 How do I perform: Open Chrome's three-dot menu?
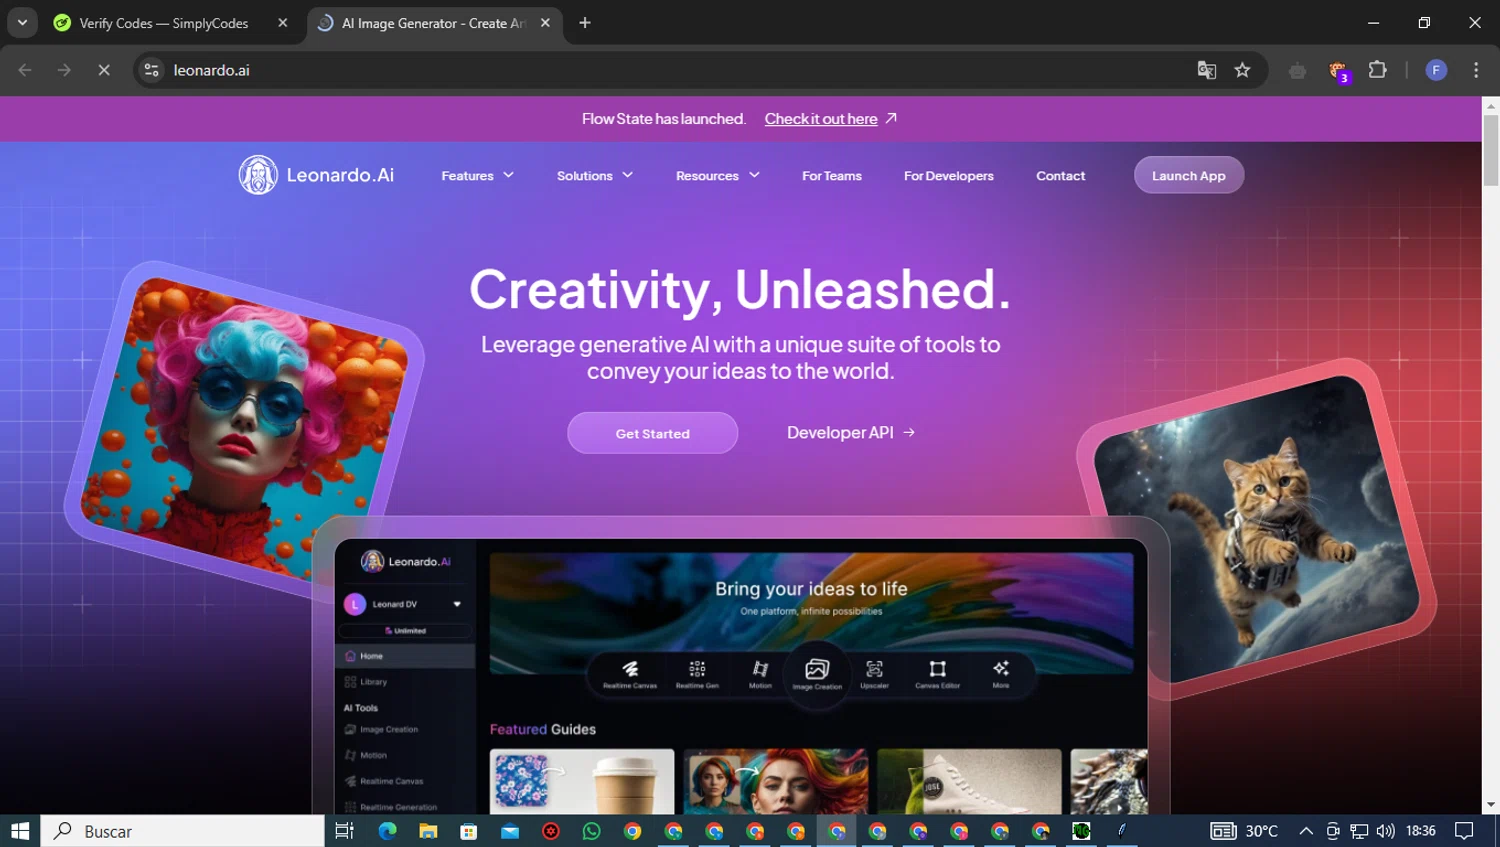pyautogui.click(x=1476, y=70)
